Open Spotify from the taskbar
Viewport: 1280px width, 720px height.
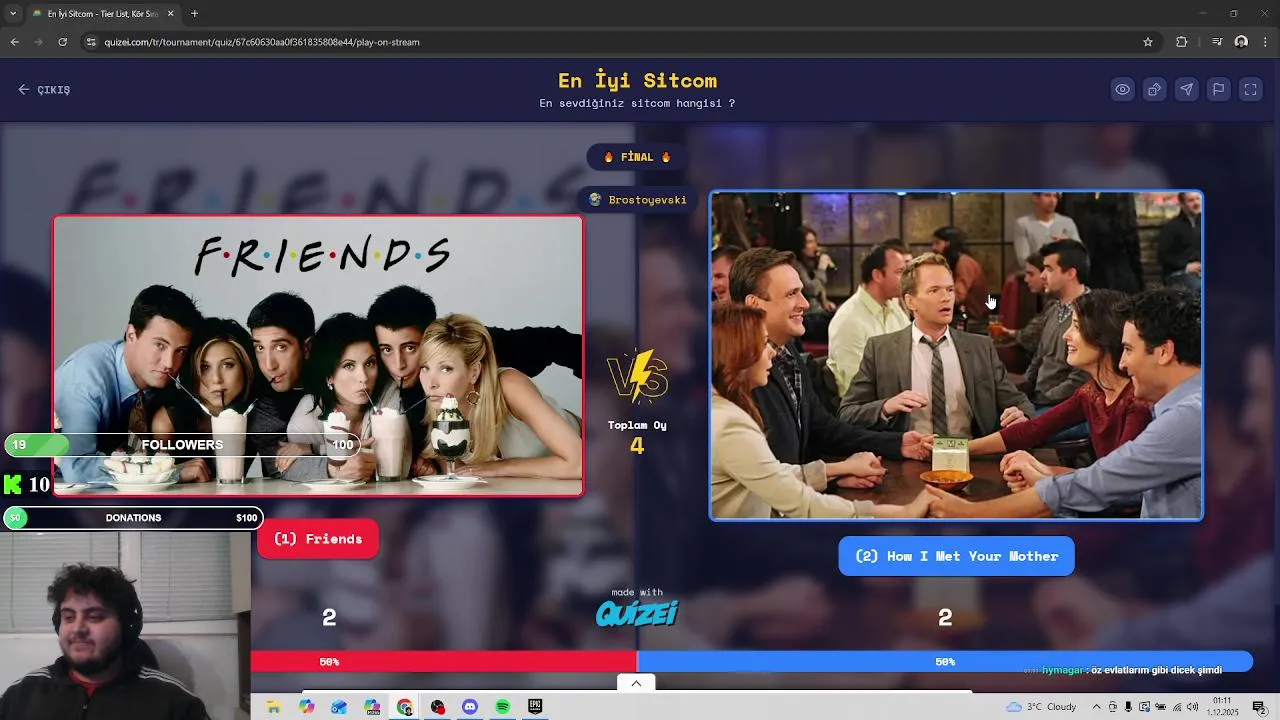[x=503, y=707]
